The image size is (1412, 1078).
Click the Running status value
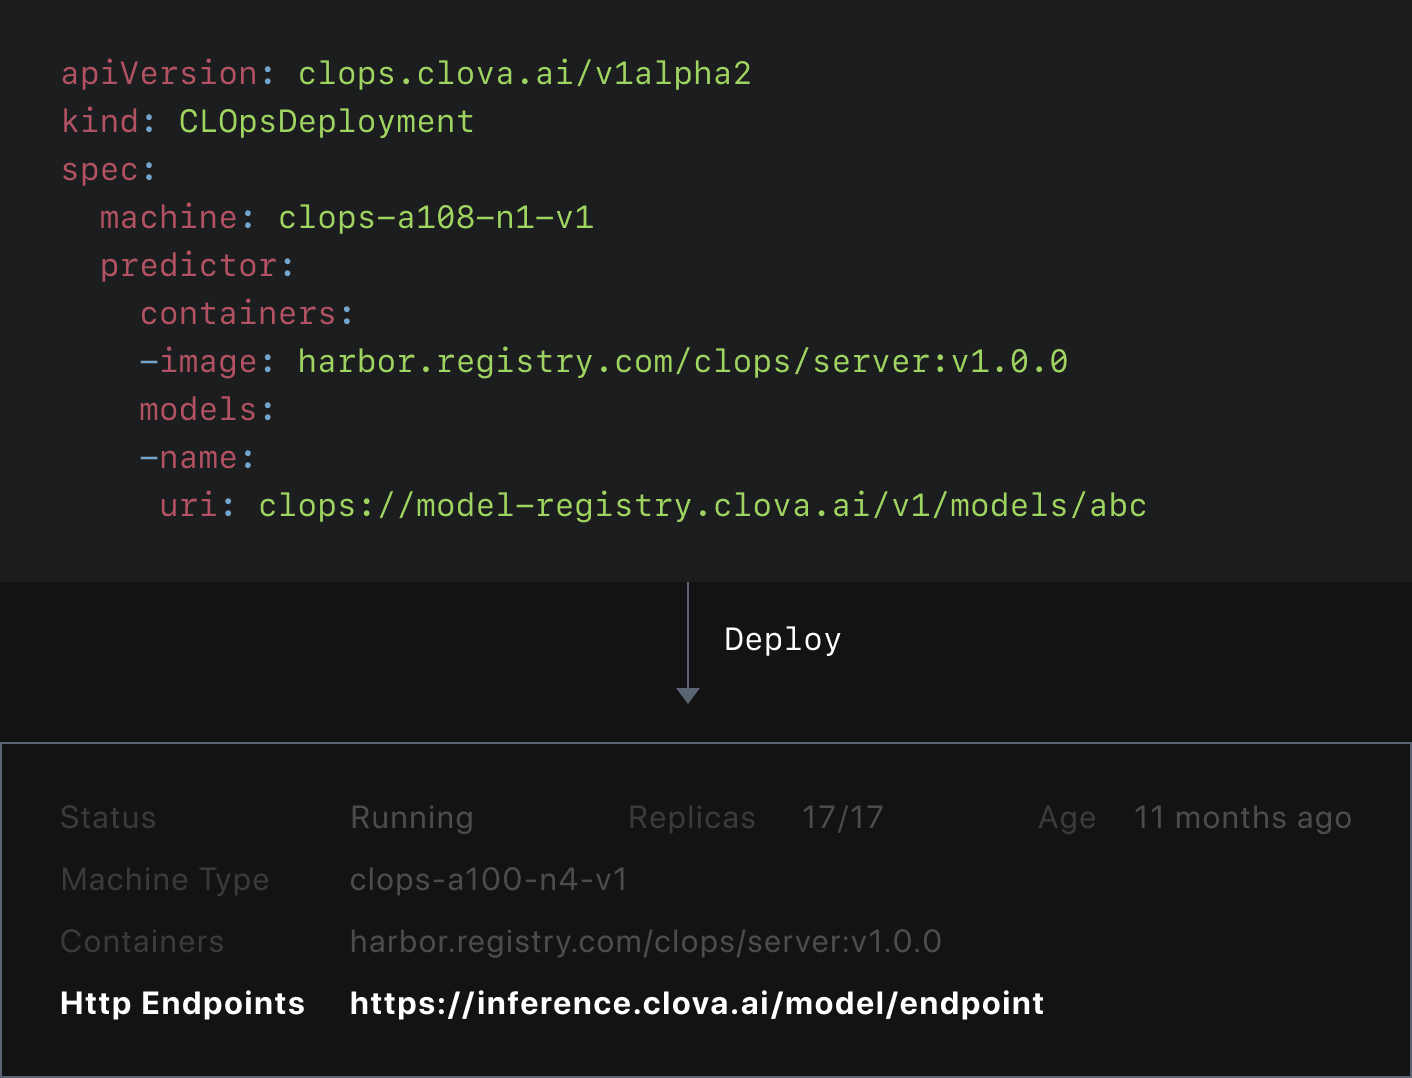pos(412,818)
